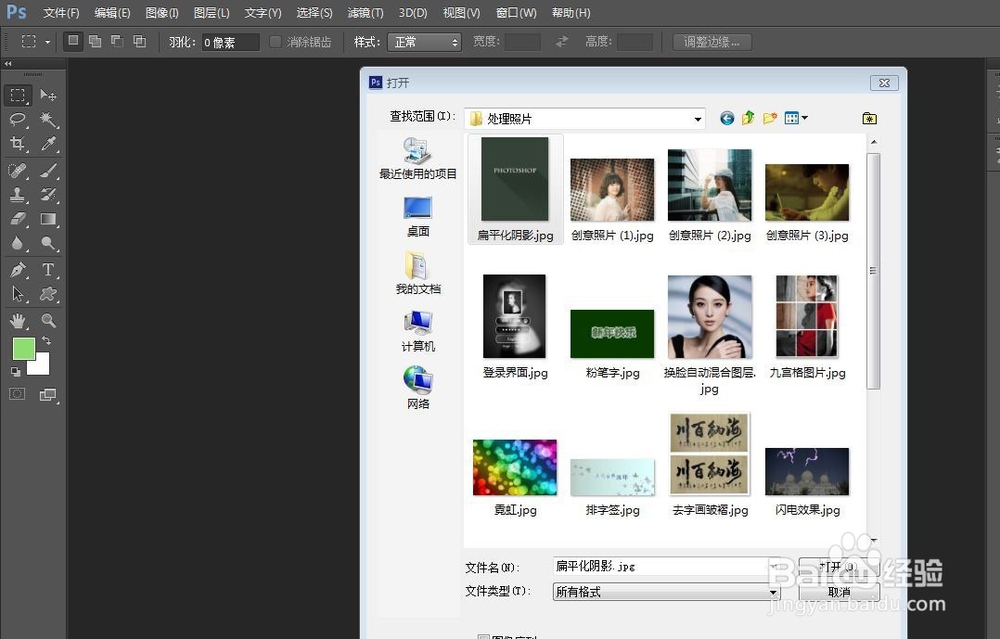Screen dimensions: 1000x639
Task: Select the Zoom tool
Action: [x=49, y=321]
